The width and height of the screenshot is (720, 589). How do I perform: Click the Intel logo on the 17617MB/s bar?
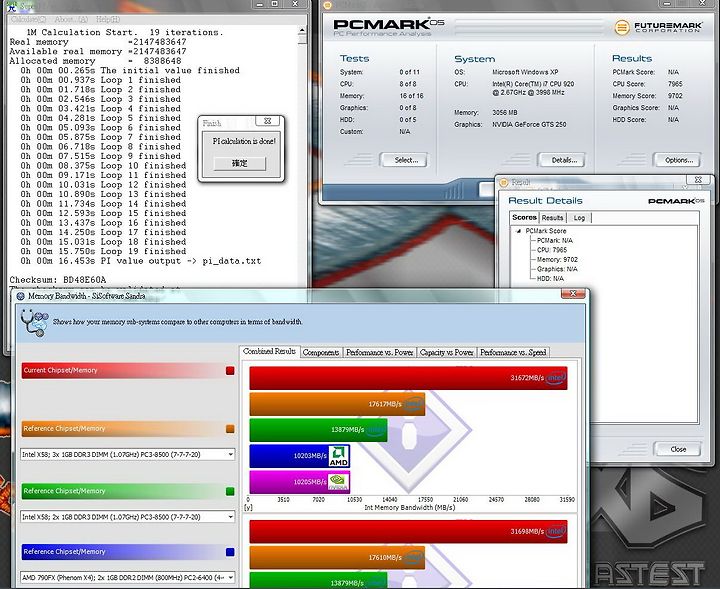(413, 404)
